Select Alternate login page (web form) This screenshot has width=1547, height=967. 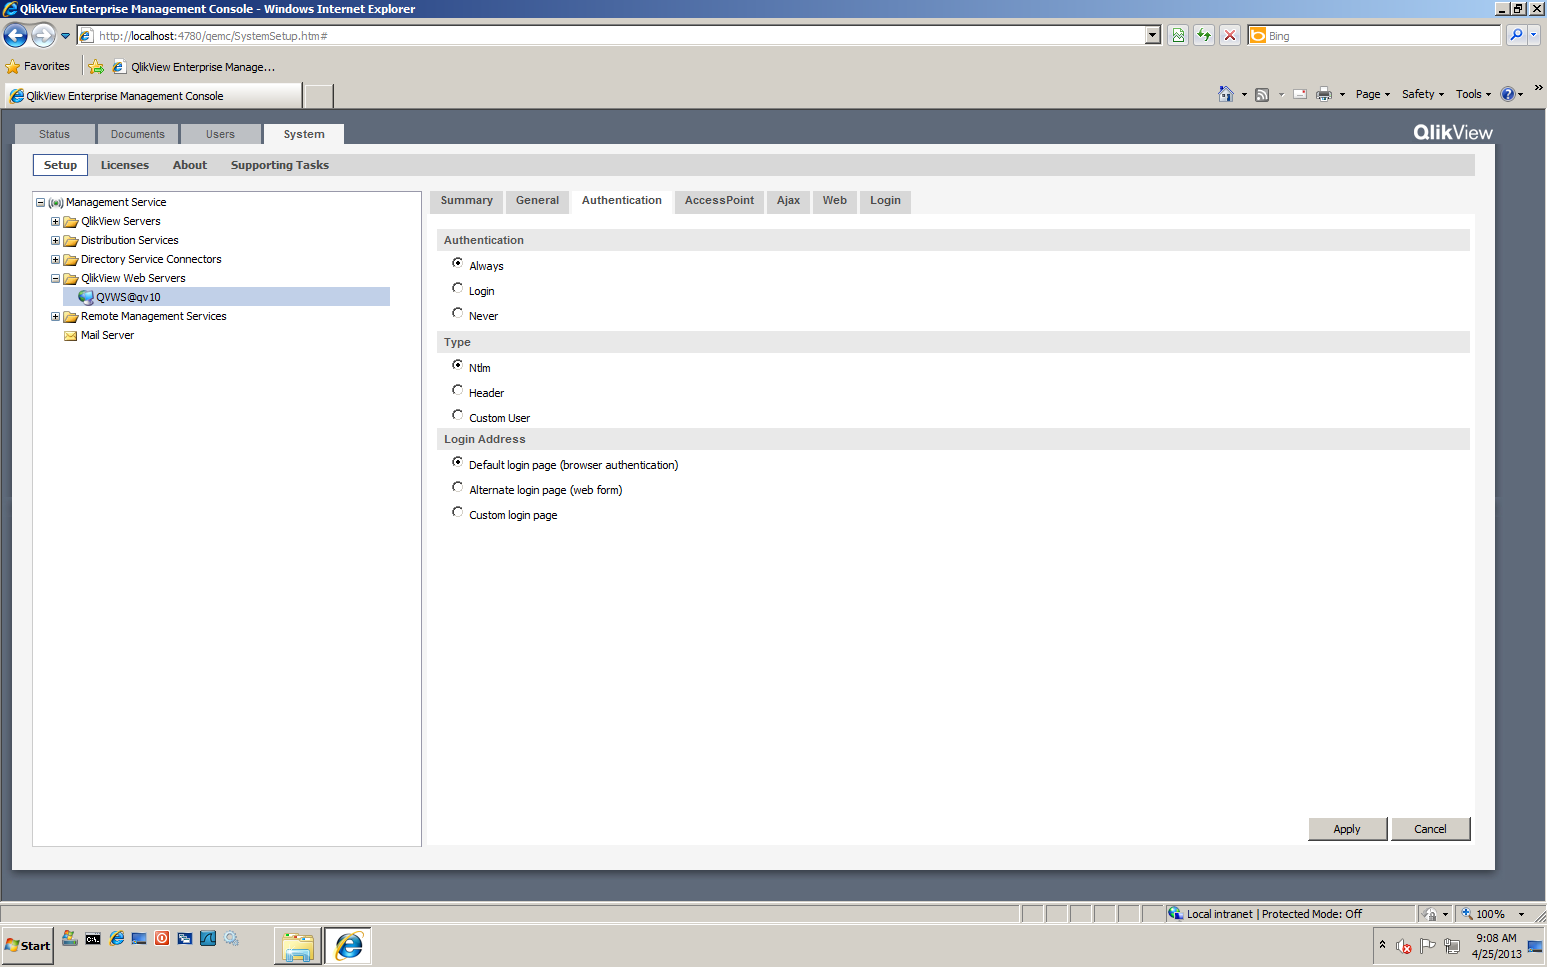pos(458,488)
